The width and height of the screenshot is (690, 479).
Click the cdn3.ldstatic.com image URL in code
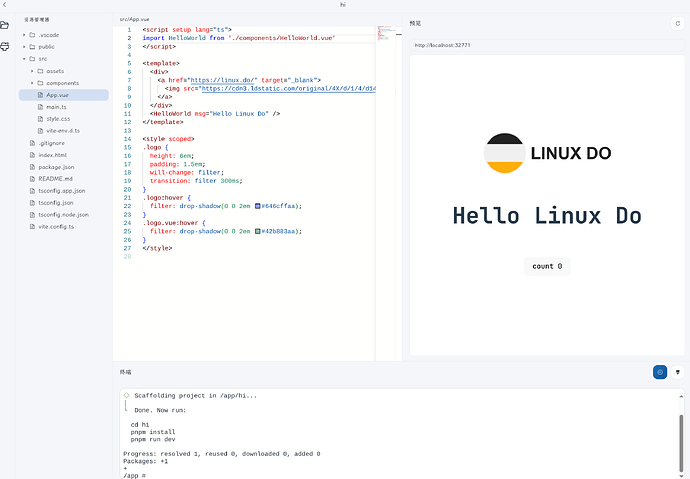tap(289, 88)
